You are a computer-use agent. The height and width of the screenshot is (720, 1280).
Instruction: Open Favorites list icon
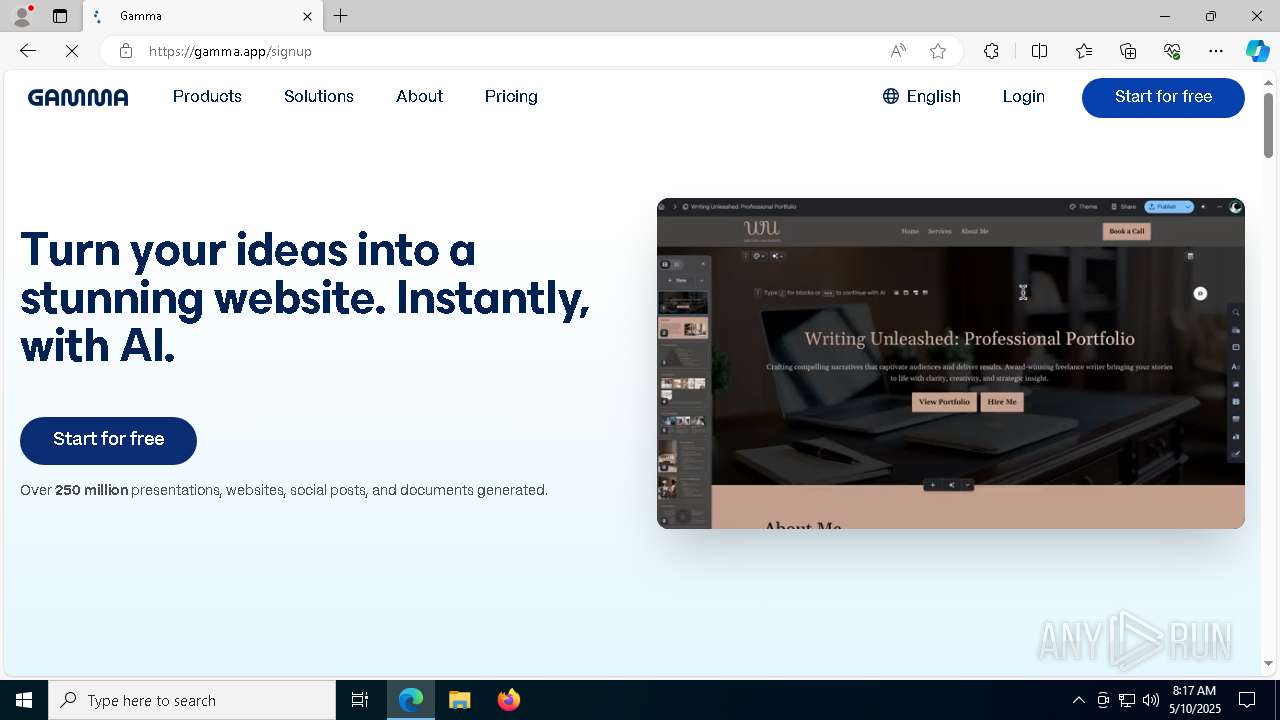pos(1084,51)
